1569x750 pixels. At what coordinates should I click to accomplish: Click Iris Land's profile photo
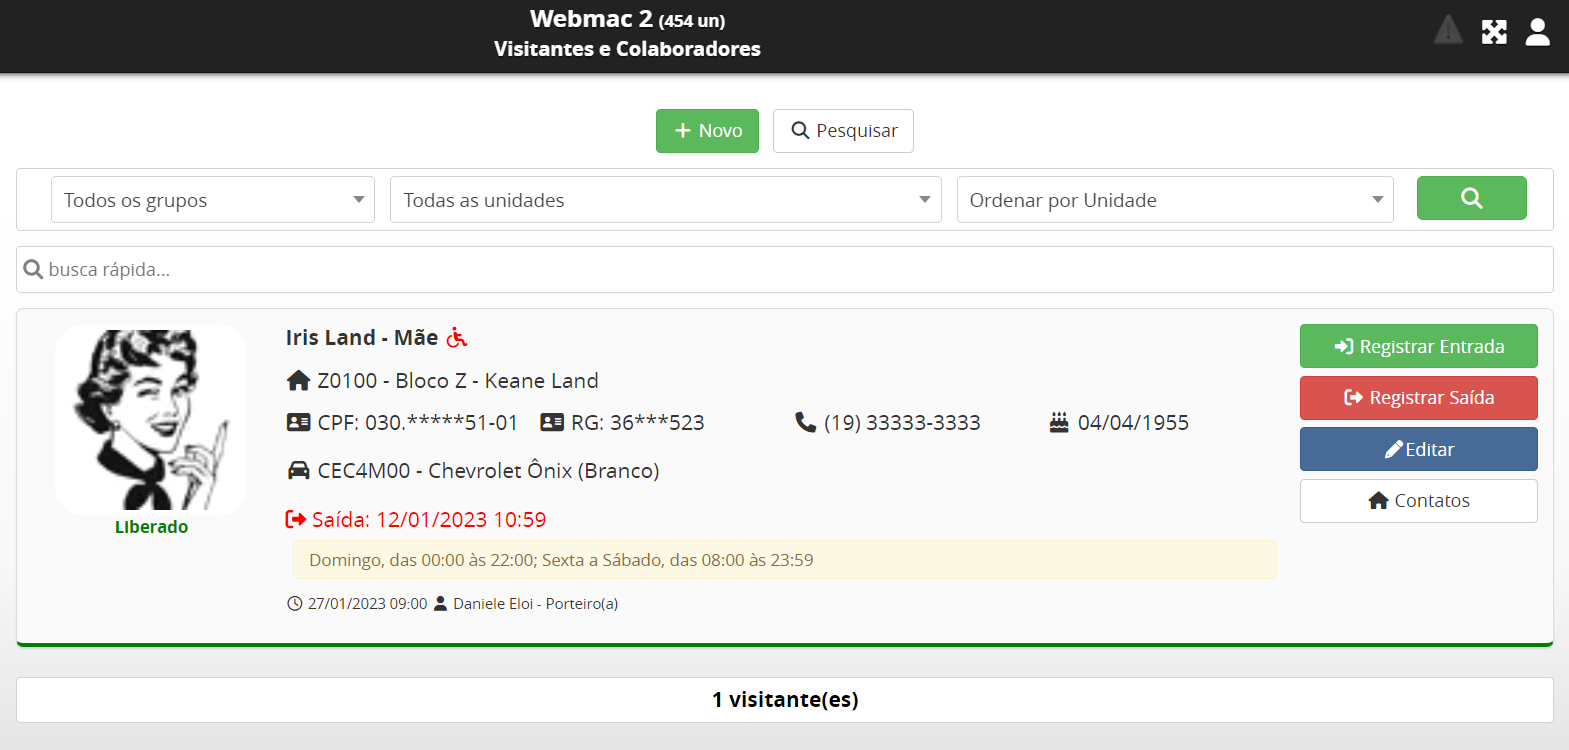pyautogui.click(x=151, y=420)
